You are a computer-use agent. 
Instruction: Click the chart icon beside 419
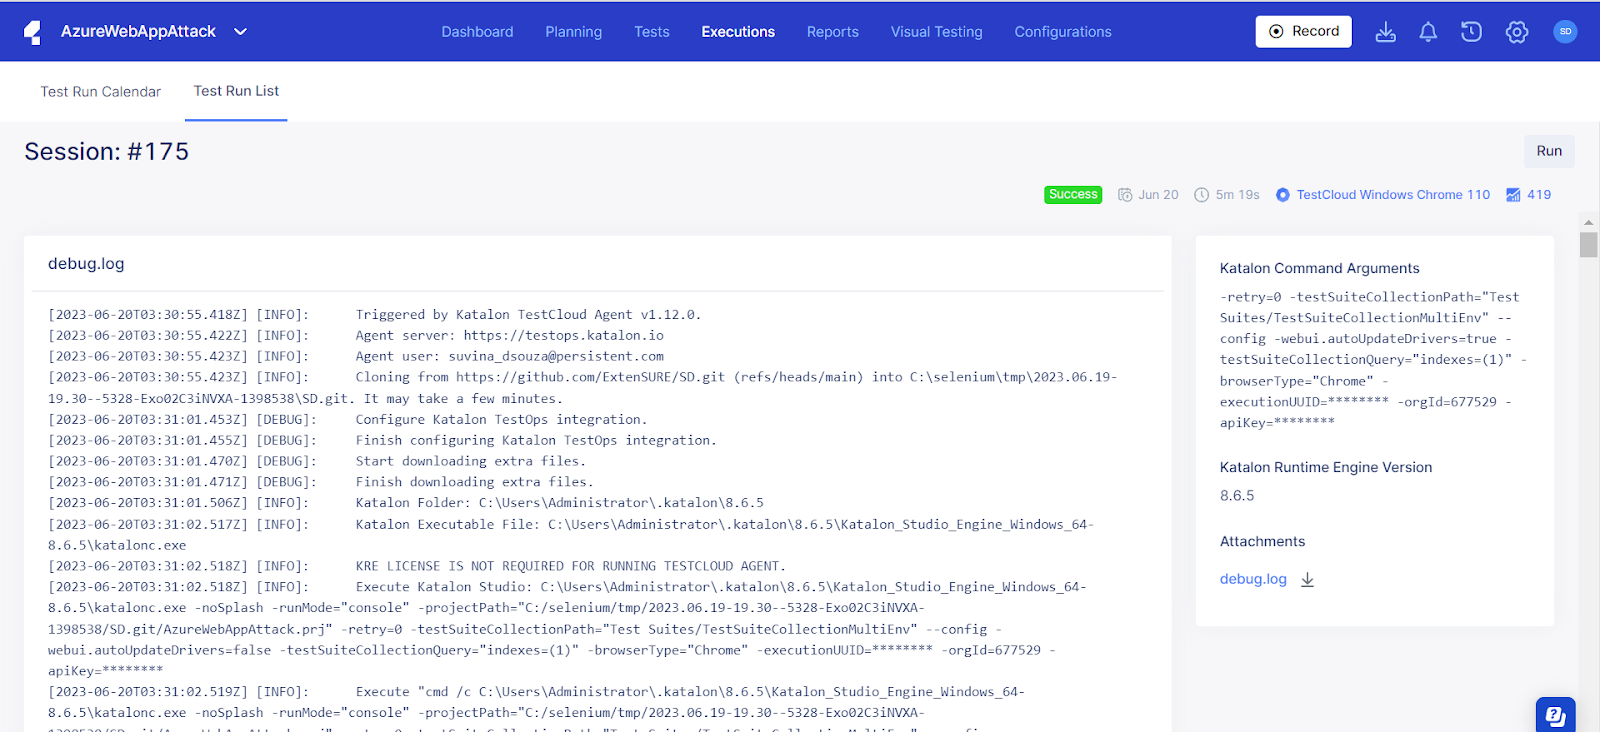click(x=1513, y=195)
